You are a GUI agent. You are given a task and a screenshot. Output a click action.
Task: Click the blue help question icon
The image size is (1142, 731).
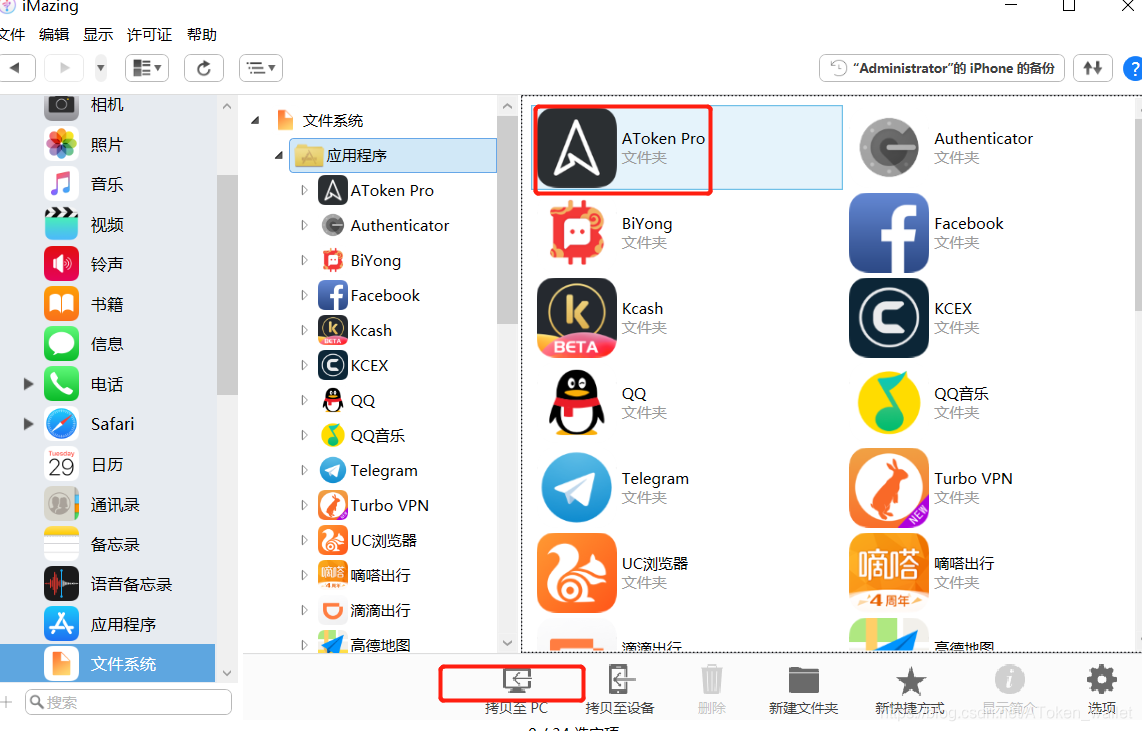(1133, 68)
